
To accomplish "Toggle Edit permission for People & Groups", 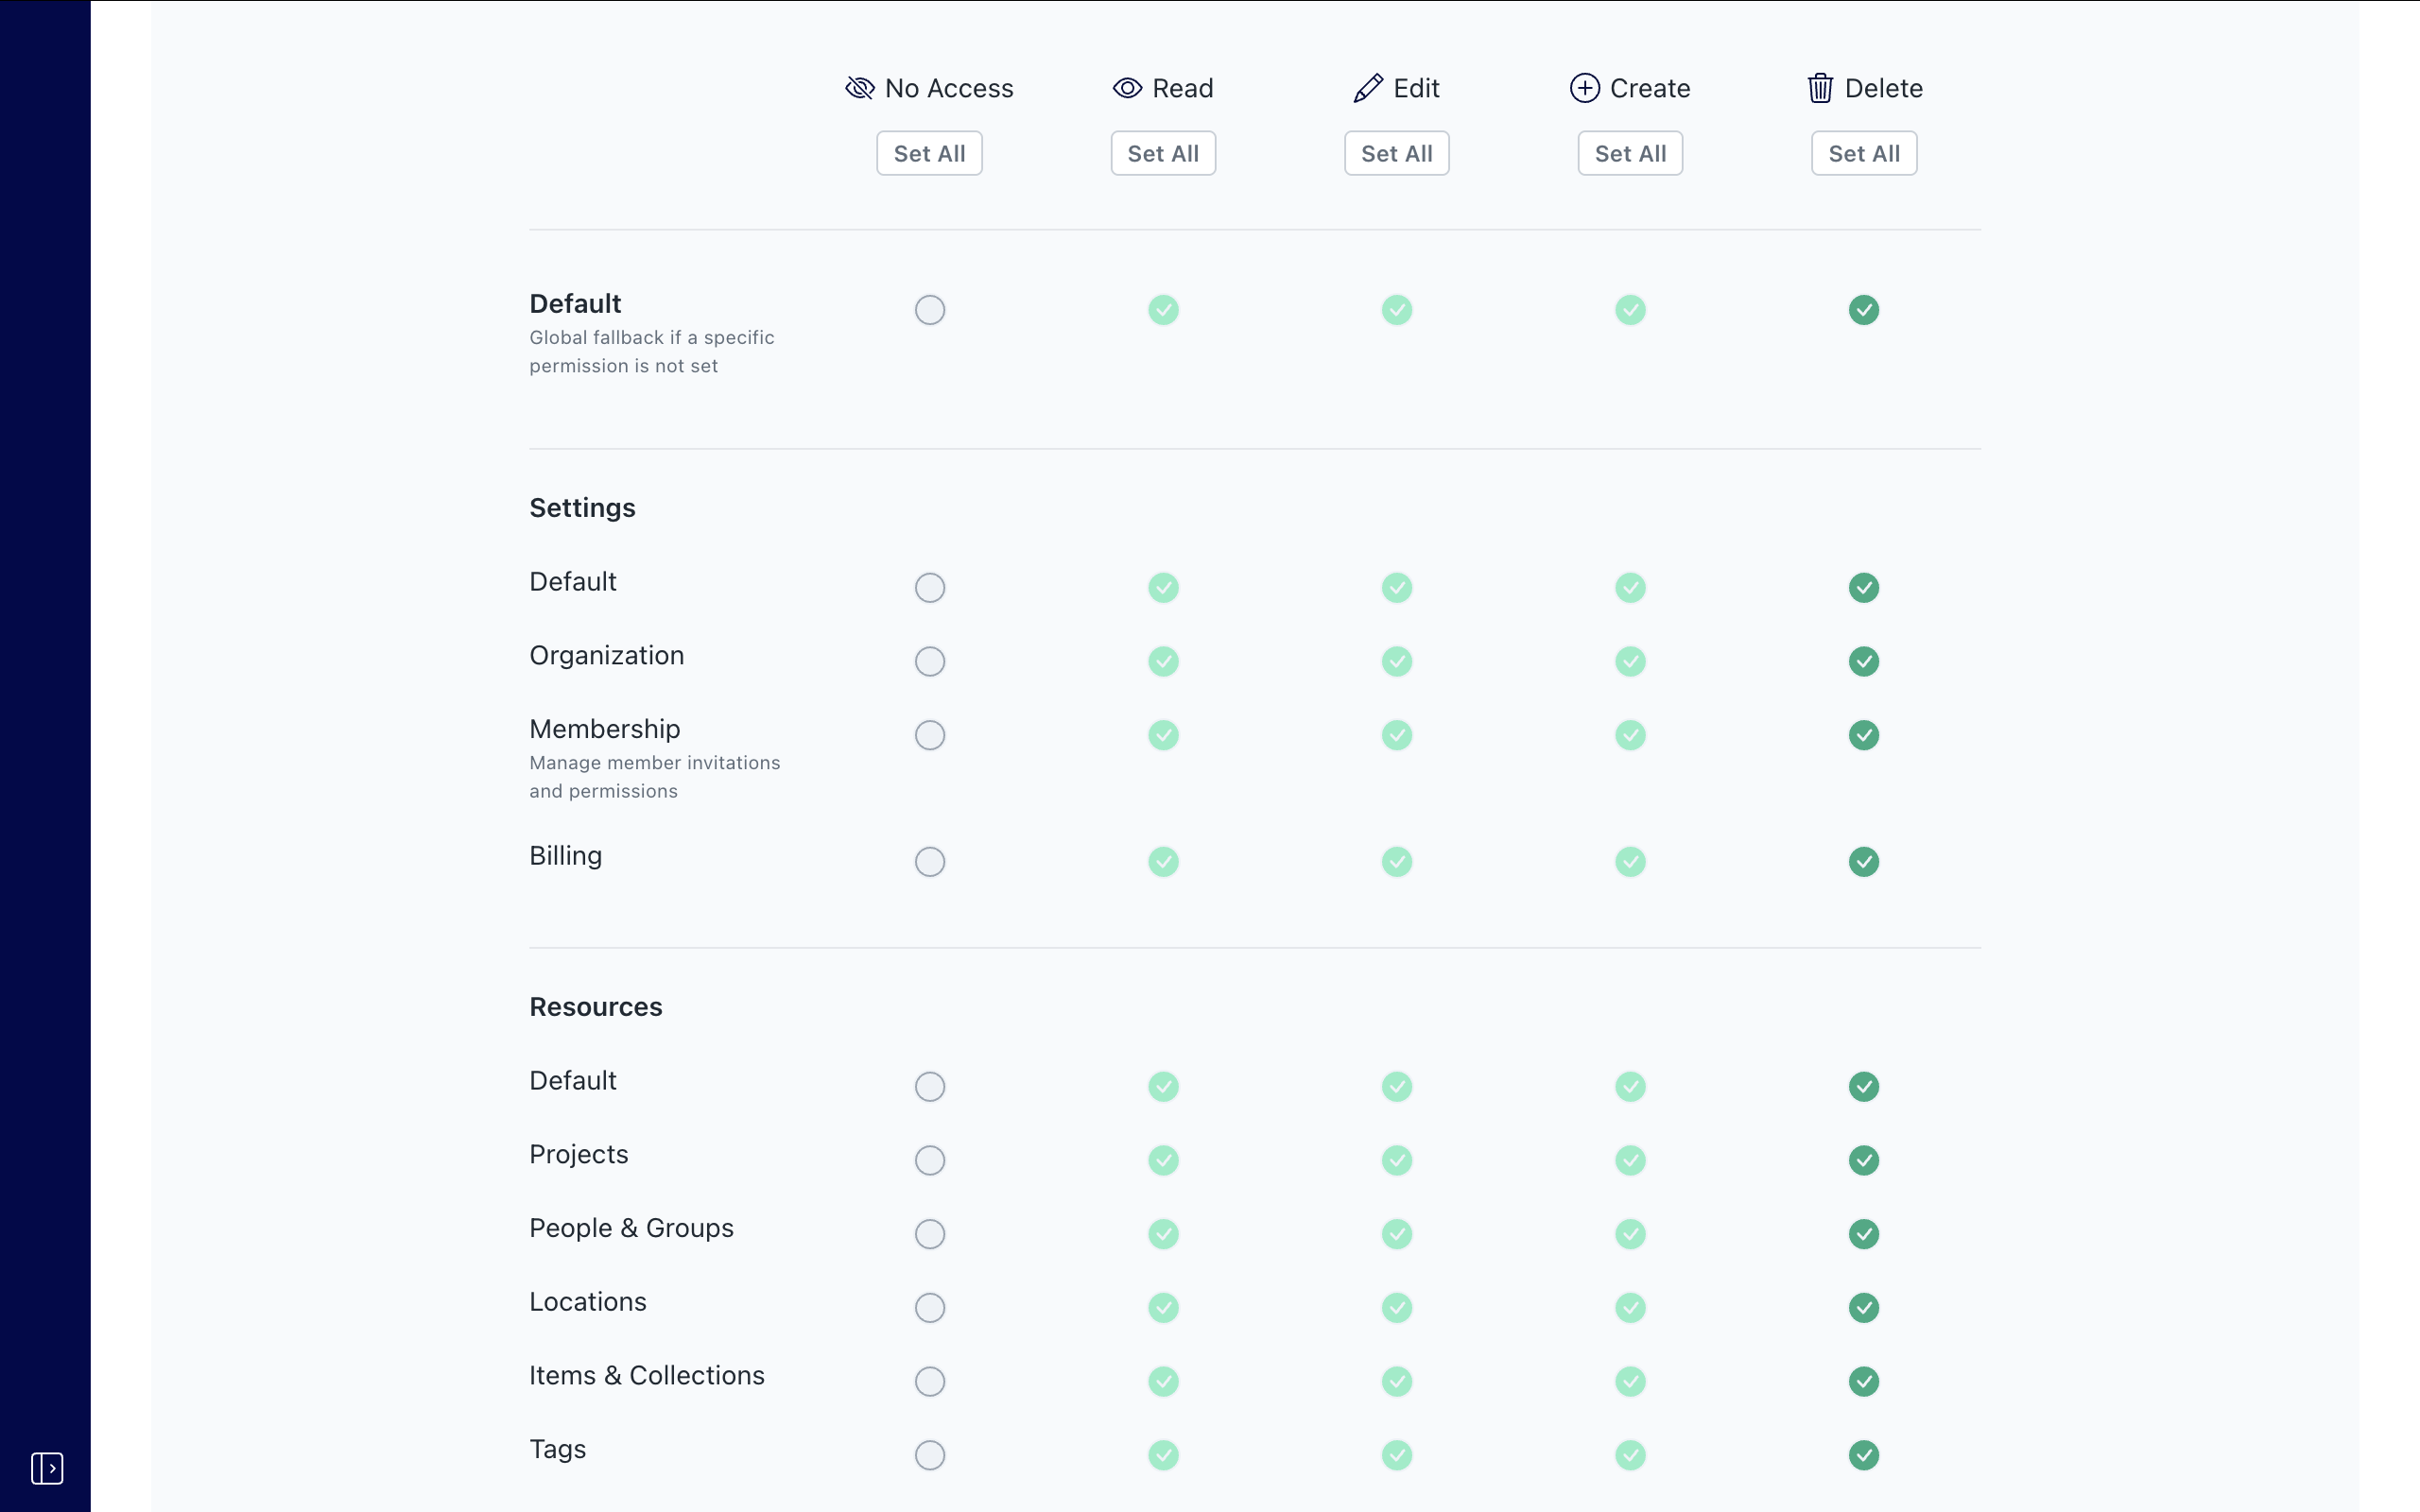I will tap(1397, 1234).
